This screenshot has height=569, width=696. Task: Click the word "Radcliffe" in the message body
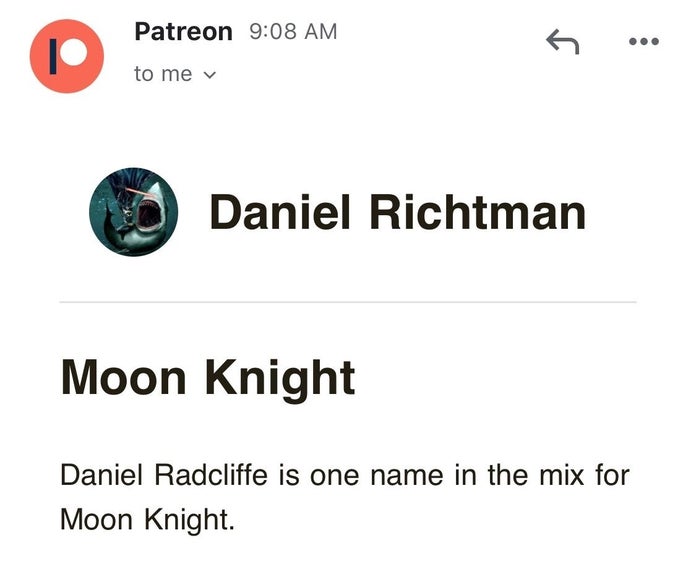pyautogui.click(x=211, y=474)
